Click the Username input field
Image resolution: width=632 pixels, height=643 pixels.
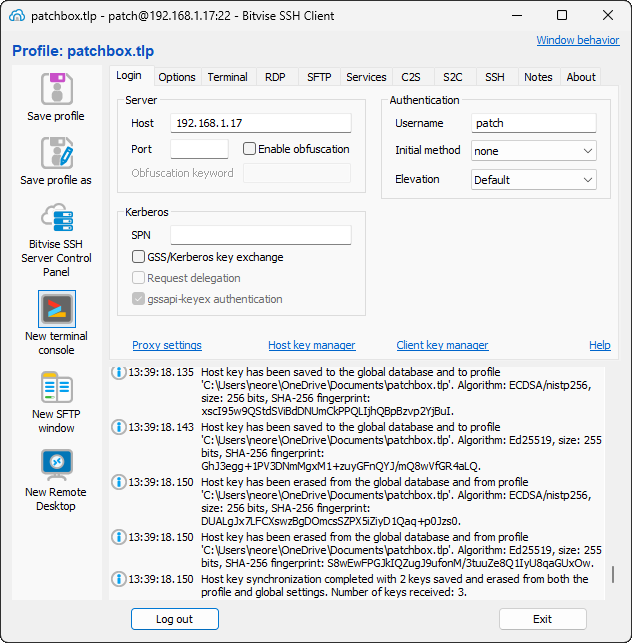(534, 123)
